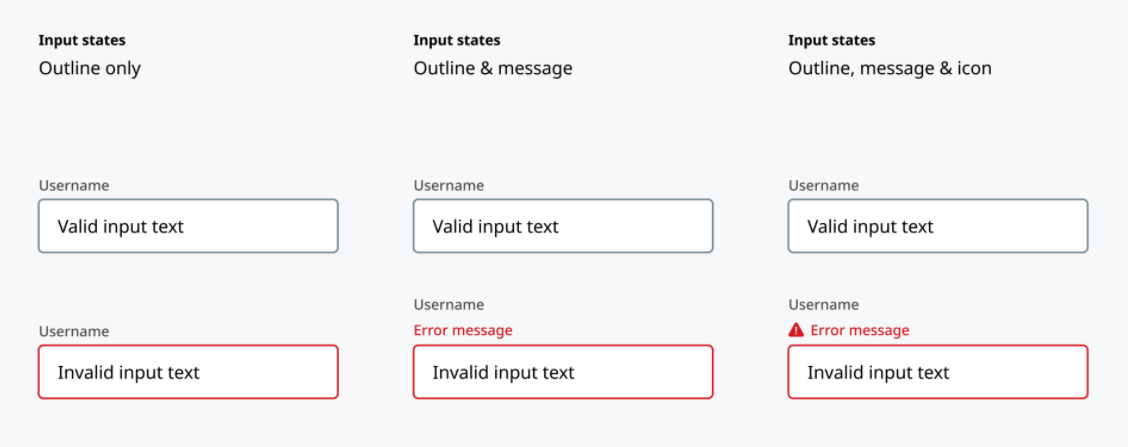Click Username label above valid Outline & message field
The image size is (1128, 447).
tap(449, 186)
